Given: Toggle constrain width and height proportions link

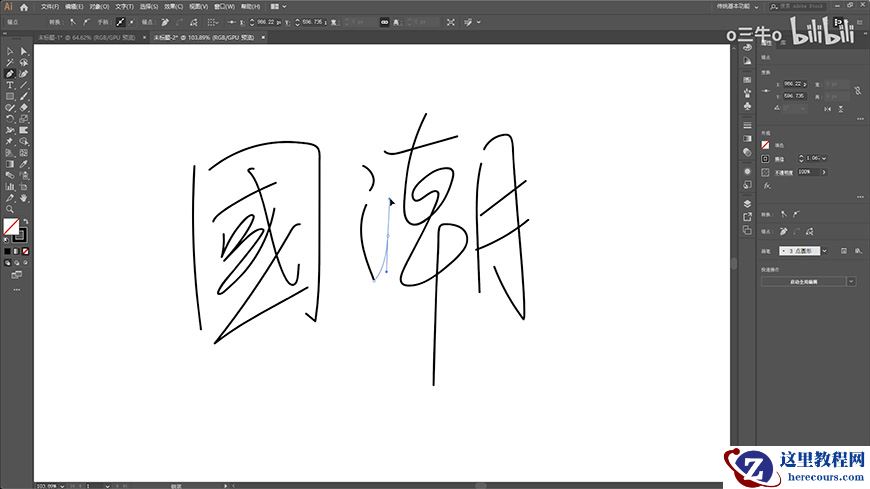Looking at the screenshot, I should [x=858, y=90].
